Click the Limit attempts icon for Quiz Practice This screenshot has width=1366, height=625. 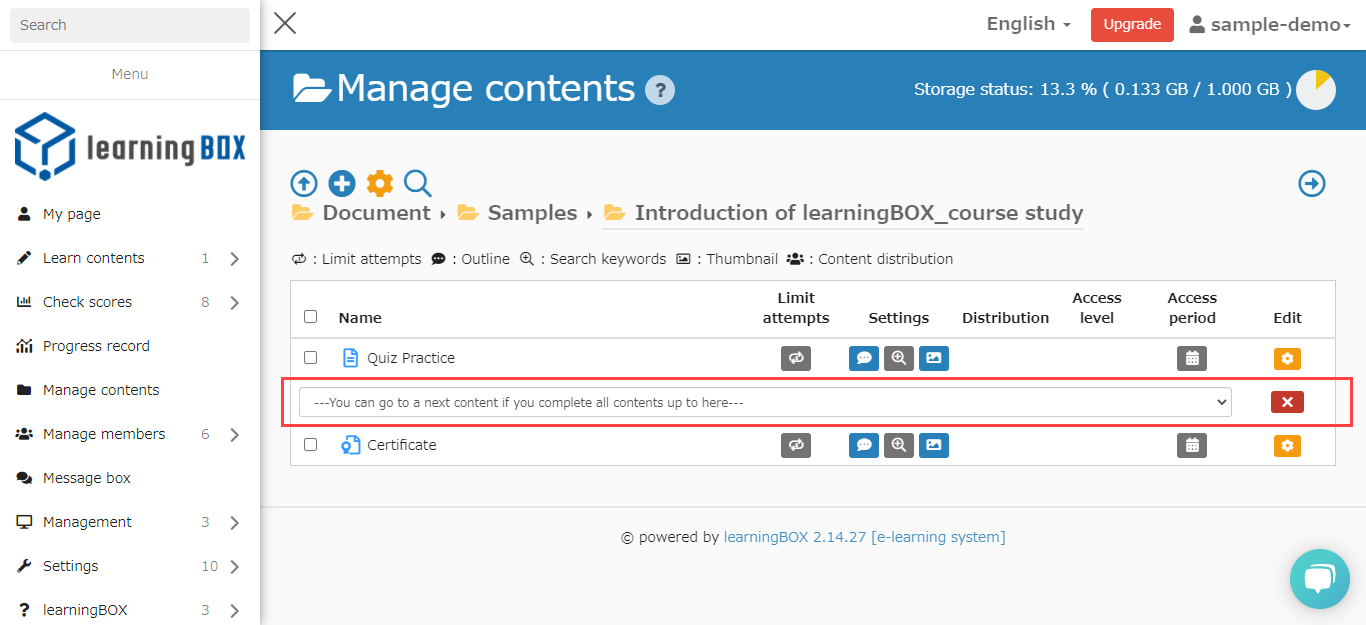click(x=796, y=358)
